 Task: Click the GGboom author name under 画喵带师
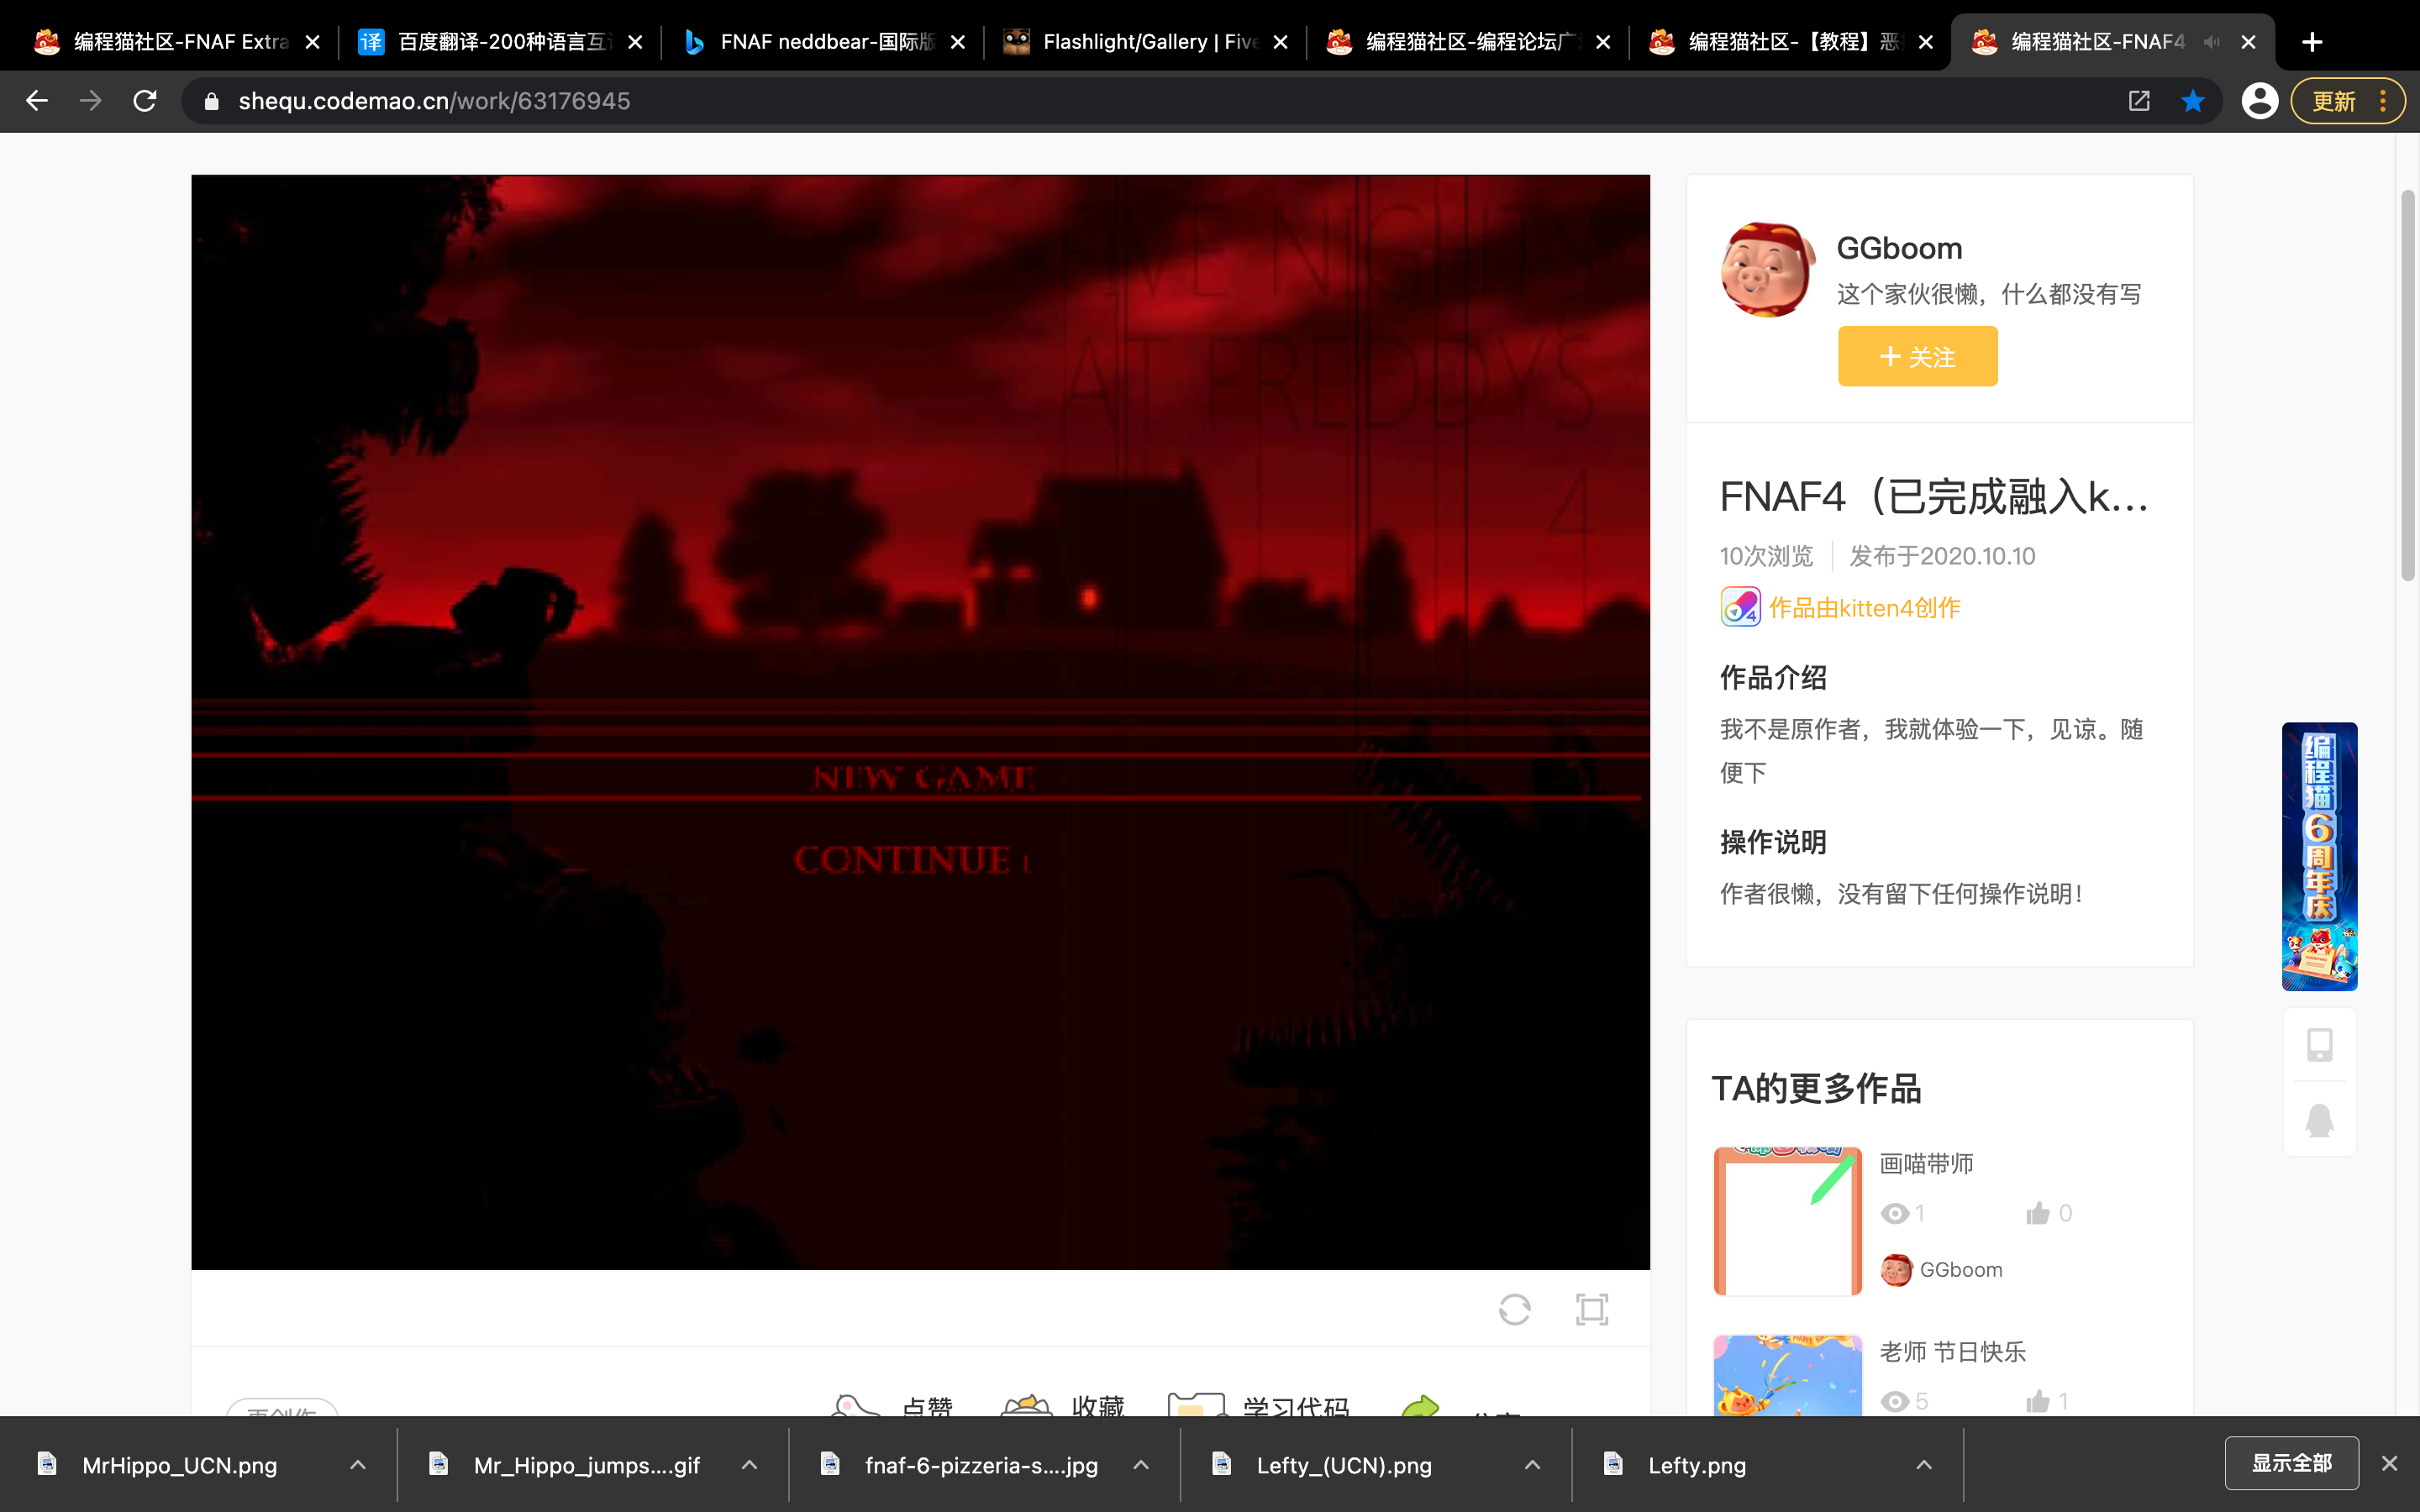pyautogui.click(x=1961, y=1270)
